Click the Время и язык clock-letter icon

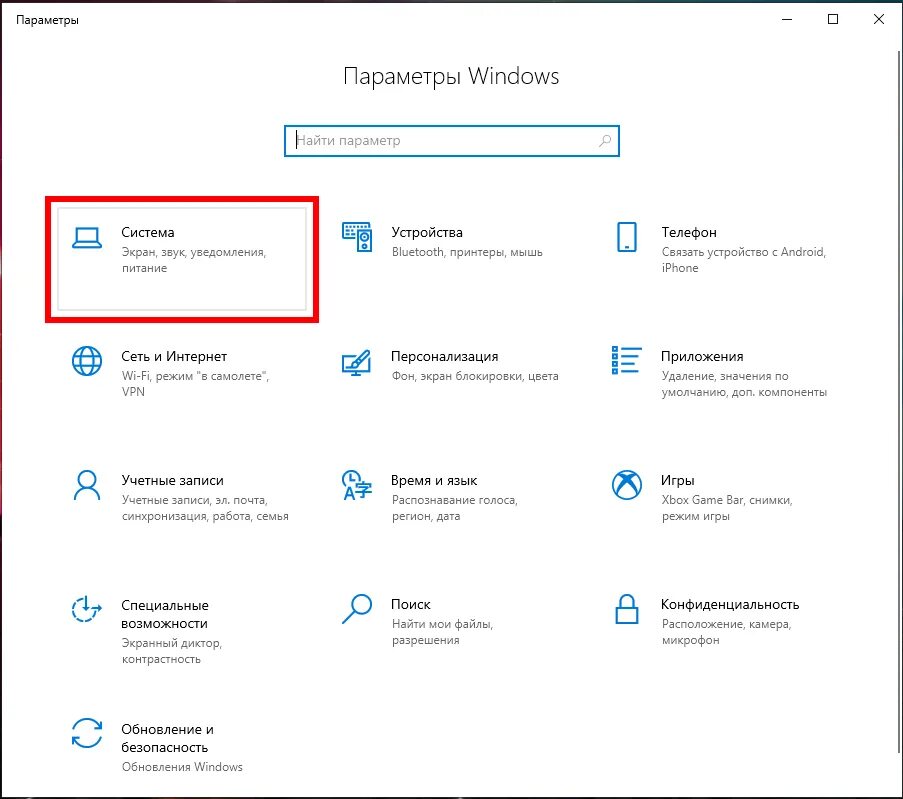pyautogui.click(x=356, y=485)
